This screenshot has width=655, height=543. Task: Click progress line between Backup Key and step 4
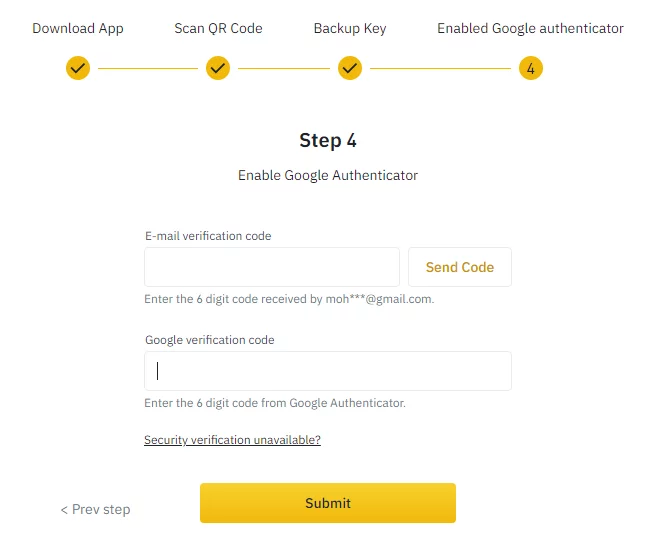tap(440, 69)
